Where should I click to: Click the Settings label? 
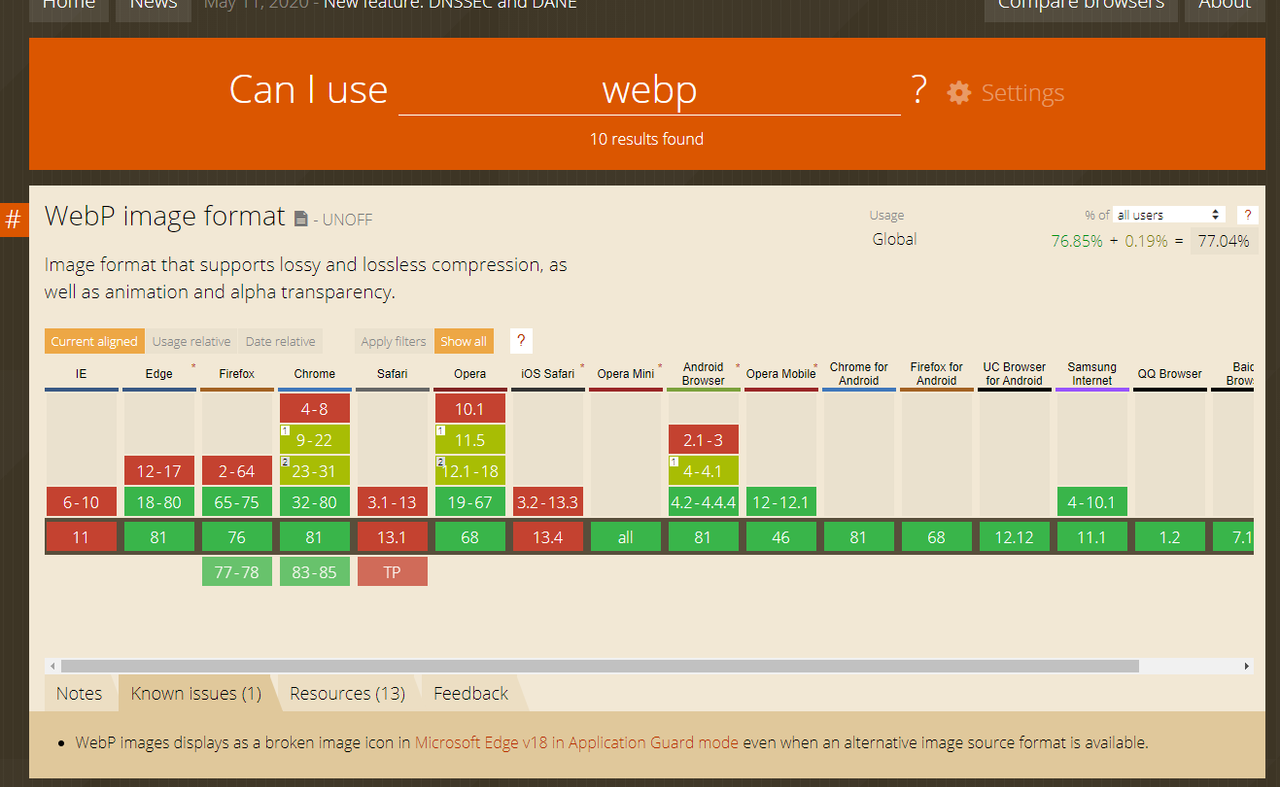(1022, 93)
